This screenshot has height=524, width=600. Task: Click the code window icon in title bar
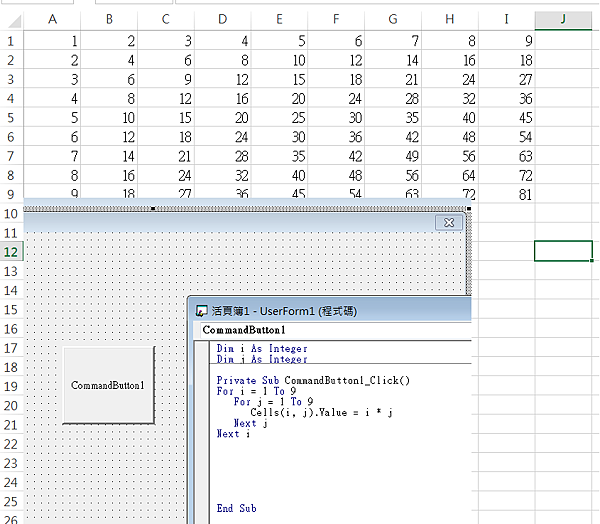point(200,311)
